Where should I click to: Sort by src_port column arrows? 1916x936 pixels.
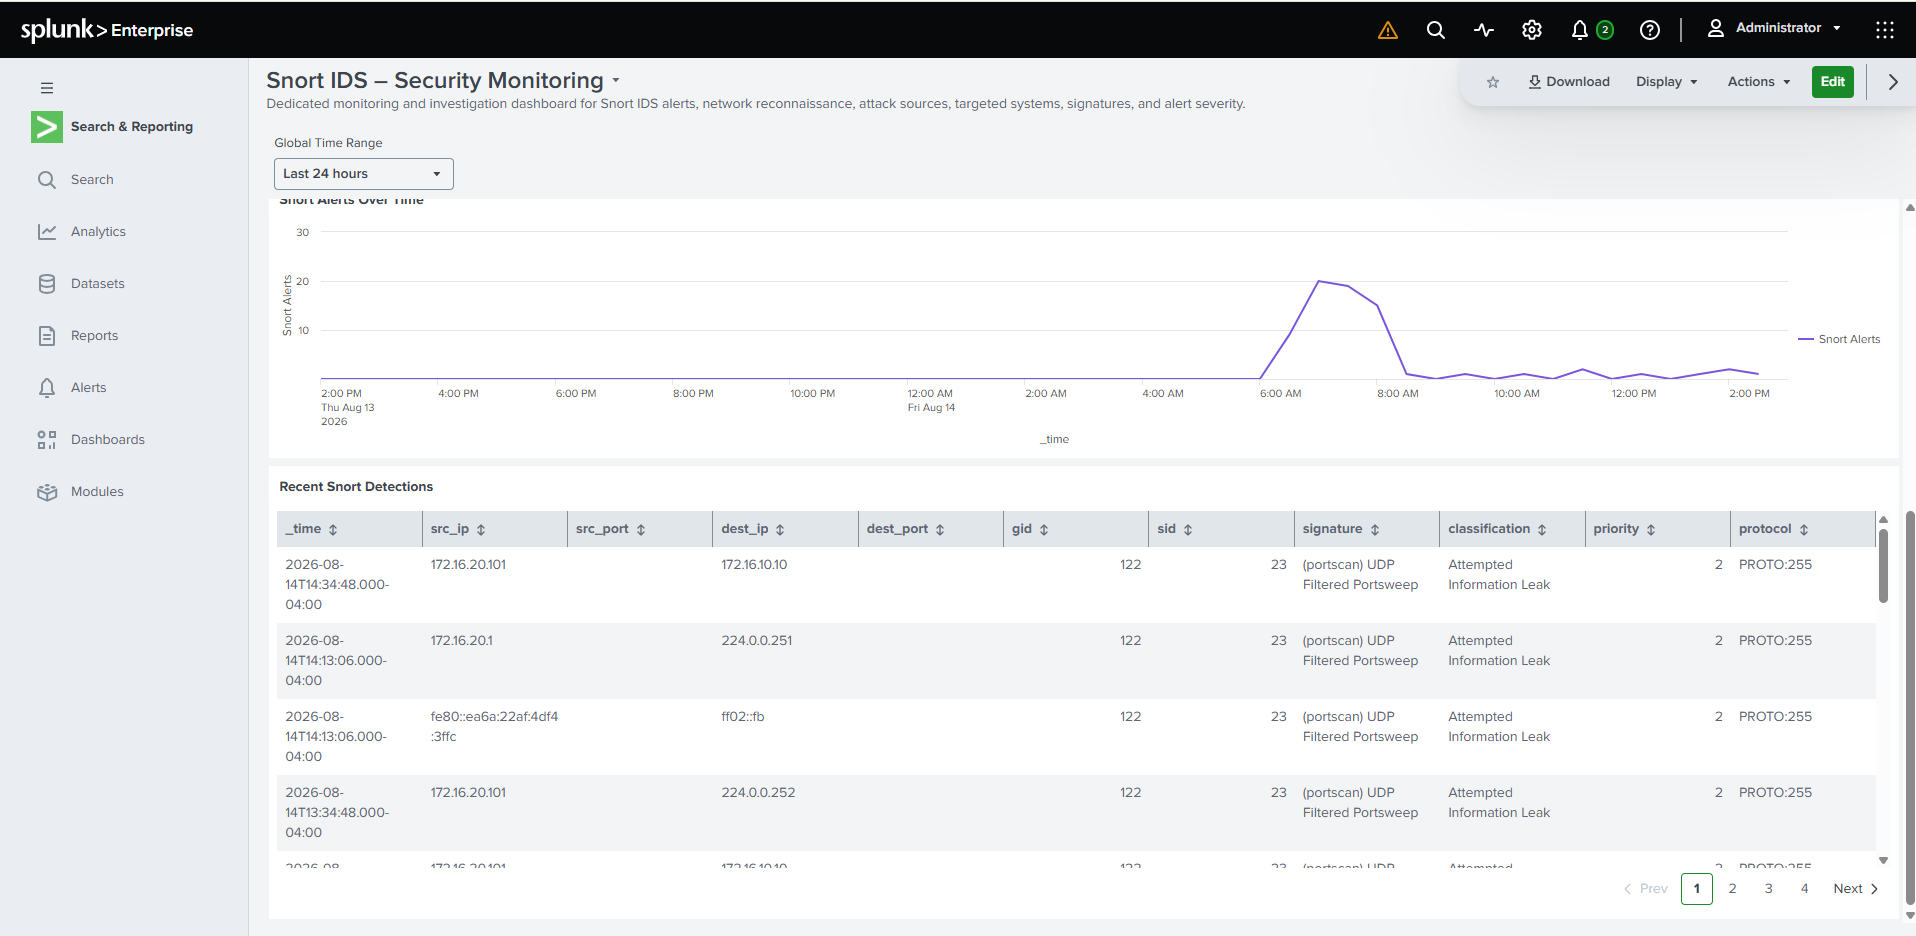(x=641, y=529)
